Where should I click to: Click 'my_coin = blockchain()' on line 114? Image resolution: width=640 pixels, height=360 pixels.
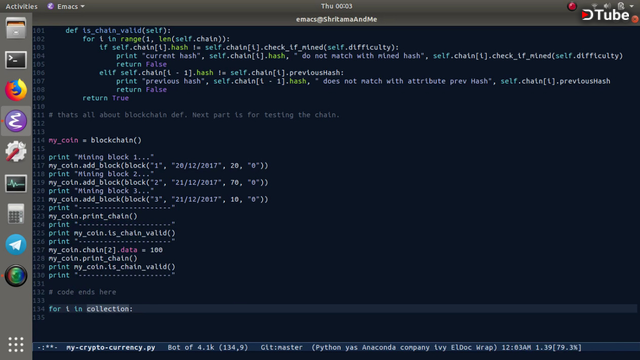[95, 140]
